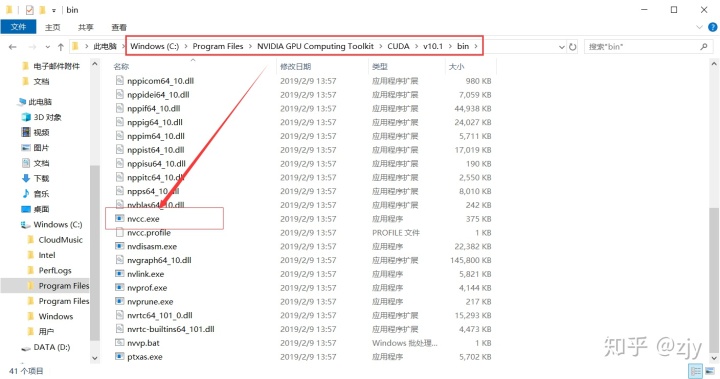
Task: Select the ptxas.exe file icon
Action: pyautogui.click(x=119, y=356)
